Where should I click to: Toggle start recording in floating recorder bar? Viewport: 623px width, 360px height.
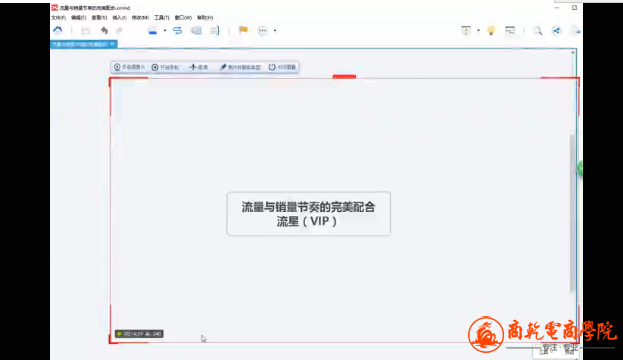[165, 67]
